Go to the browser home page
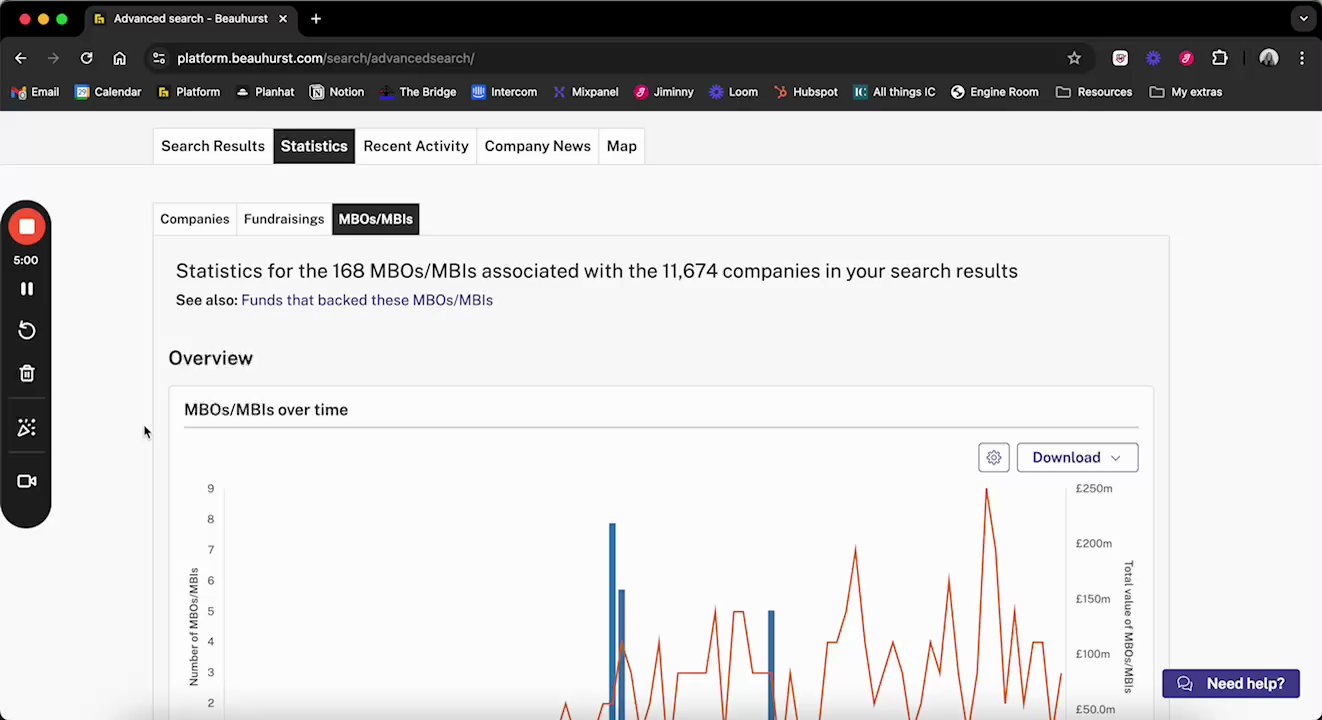The width and height of the screenshot is (1322, 720). 120,58
